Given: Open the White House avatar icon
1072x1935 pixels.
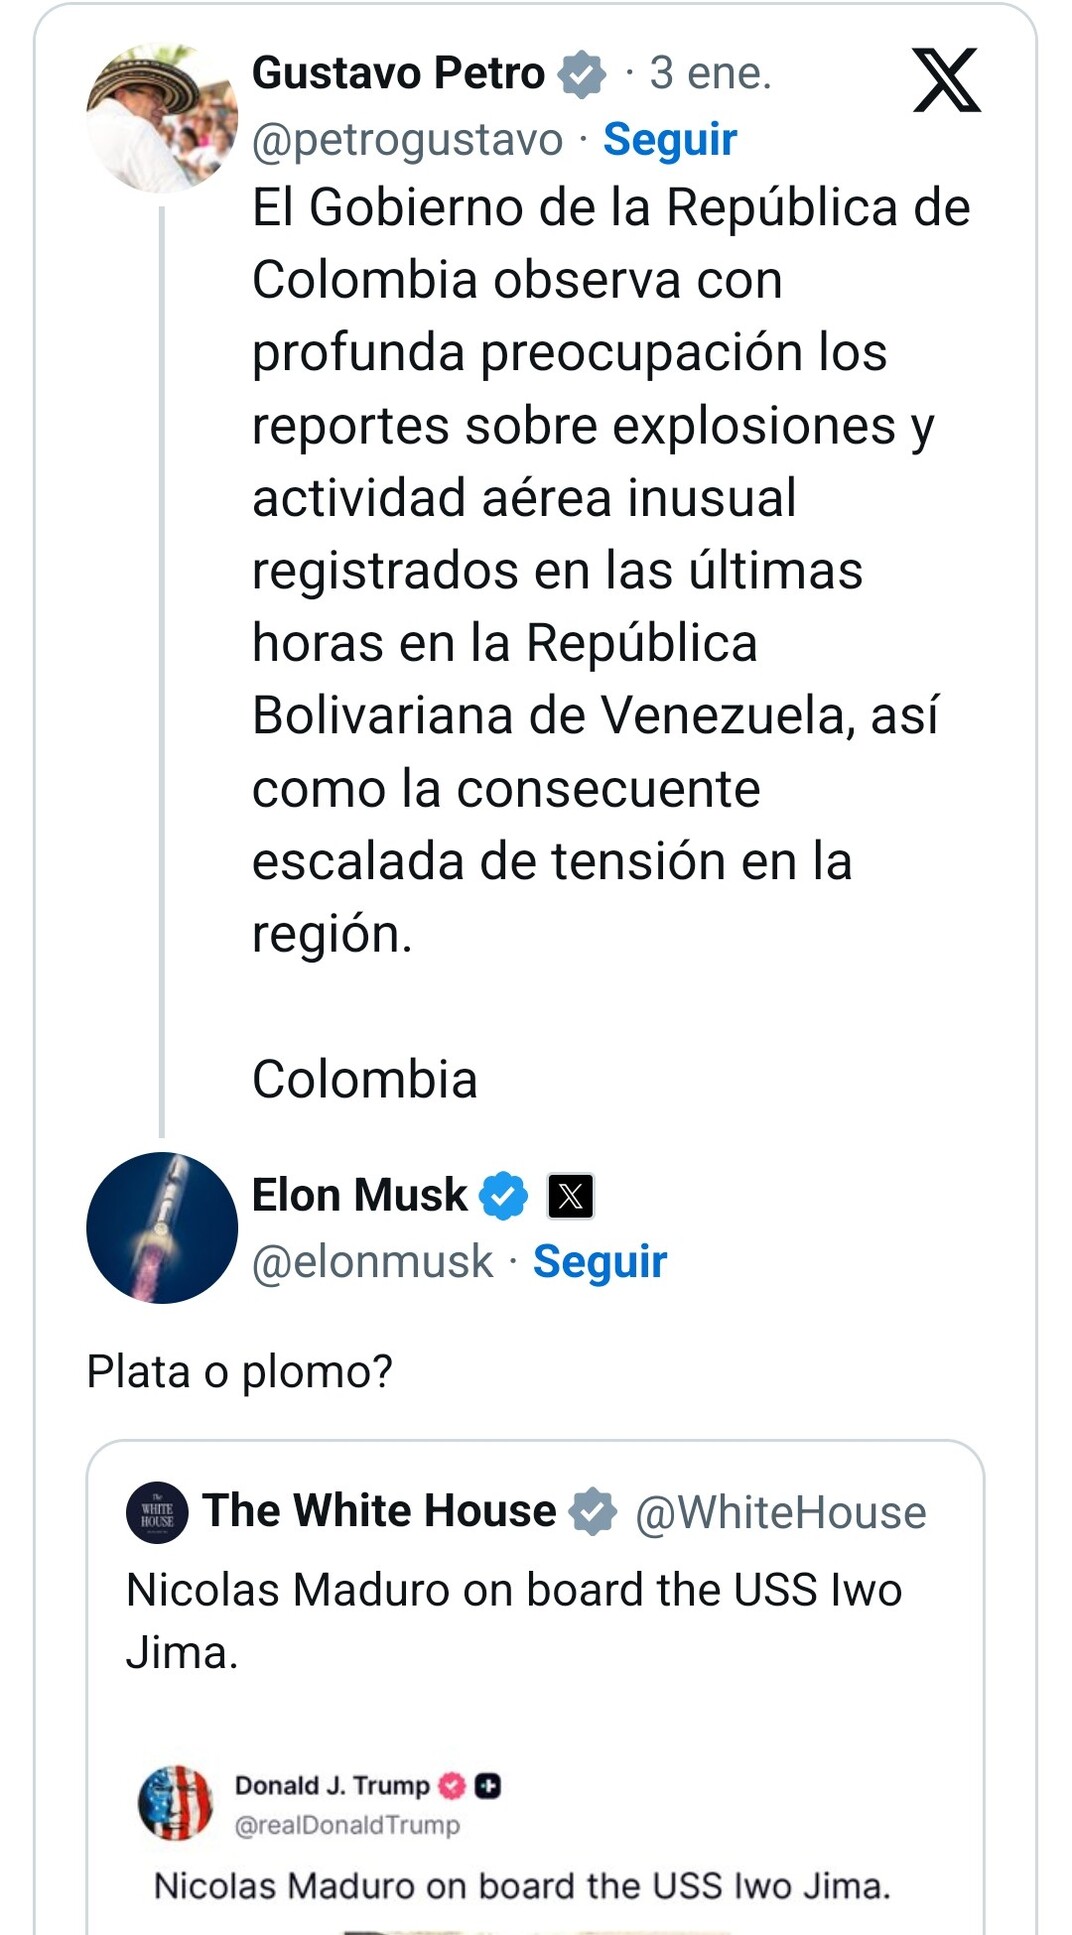Looking at the screenshot, I should (x=157, y=1512).
